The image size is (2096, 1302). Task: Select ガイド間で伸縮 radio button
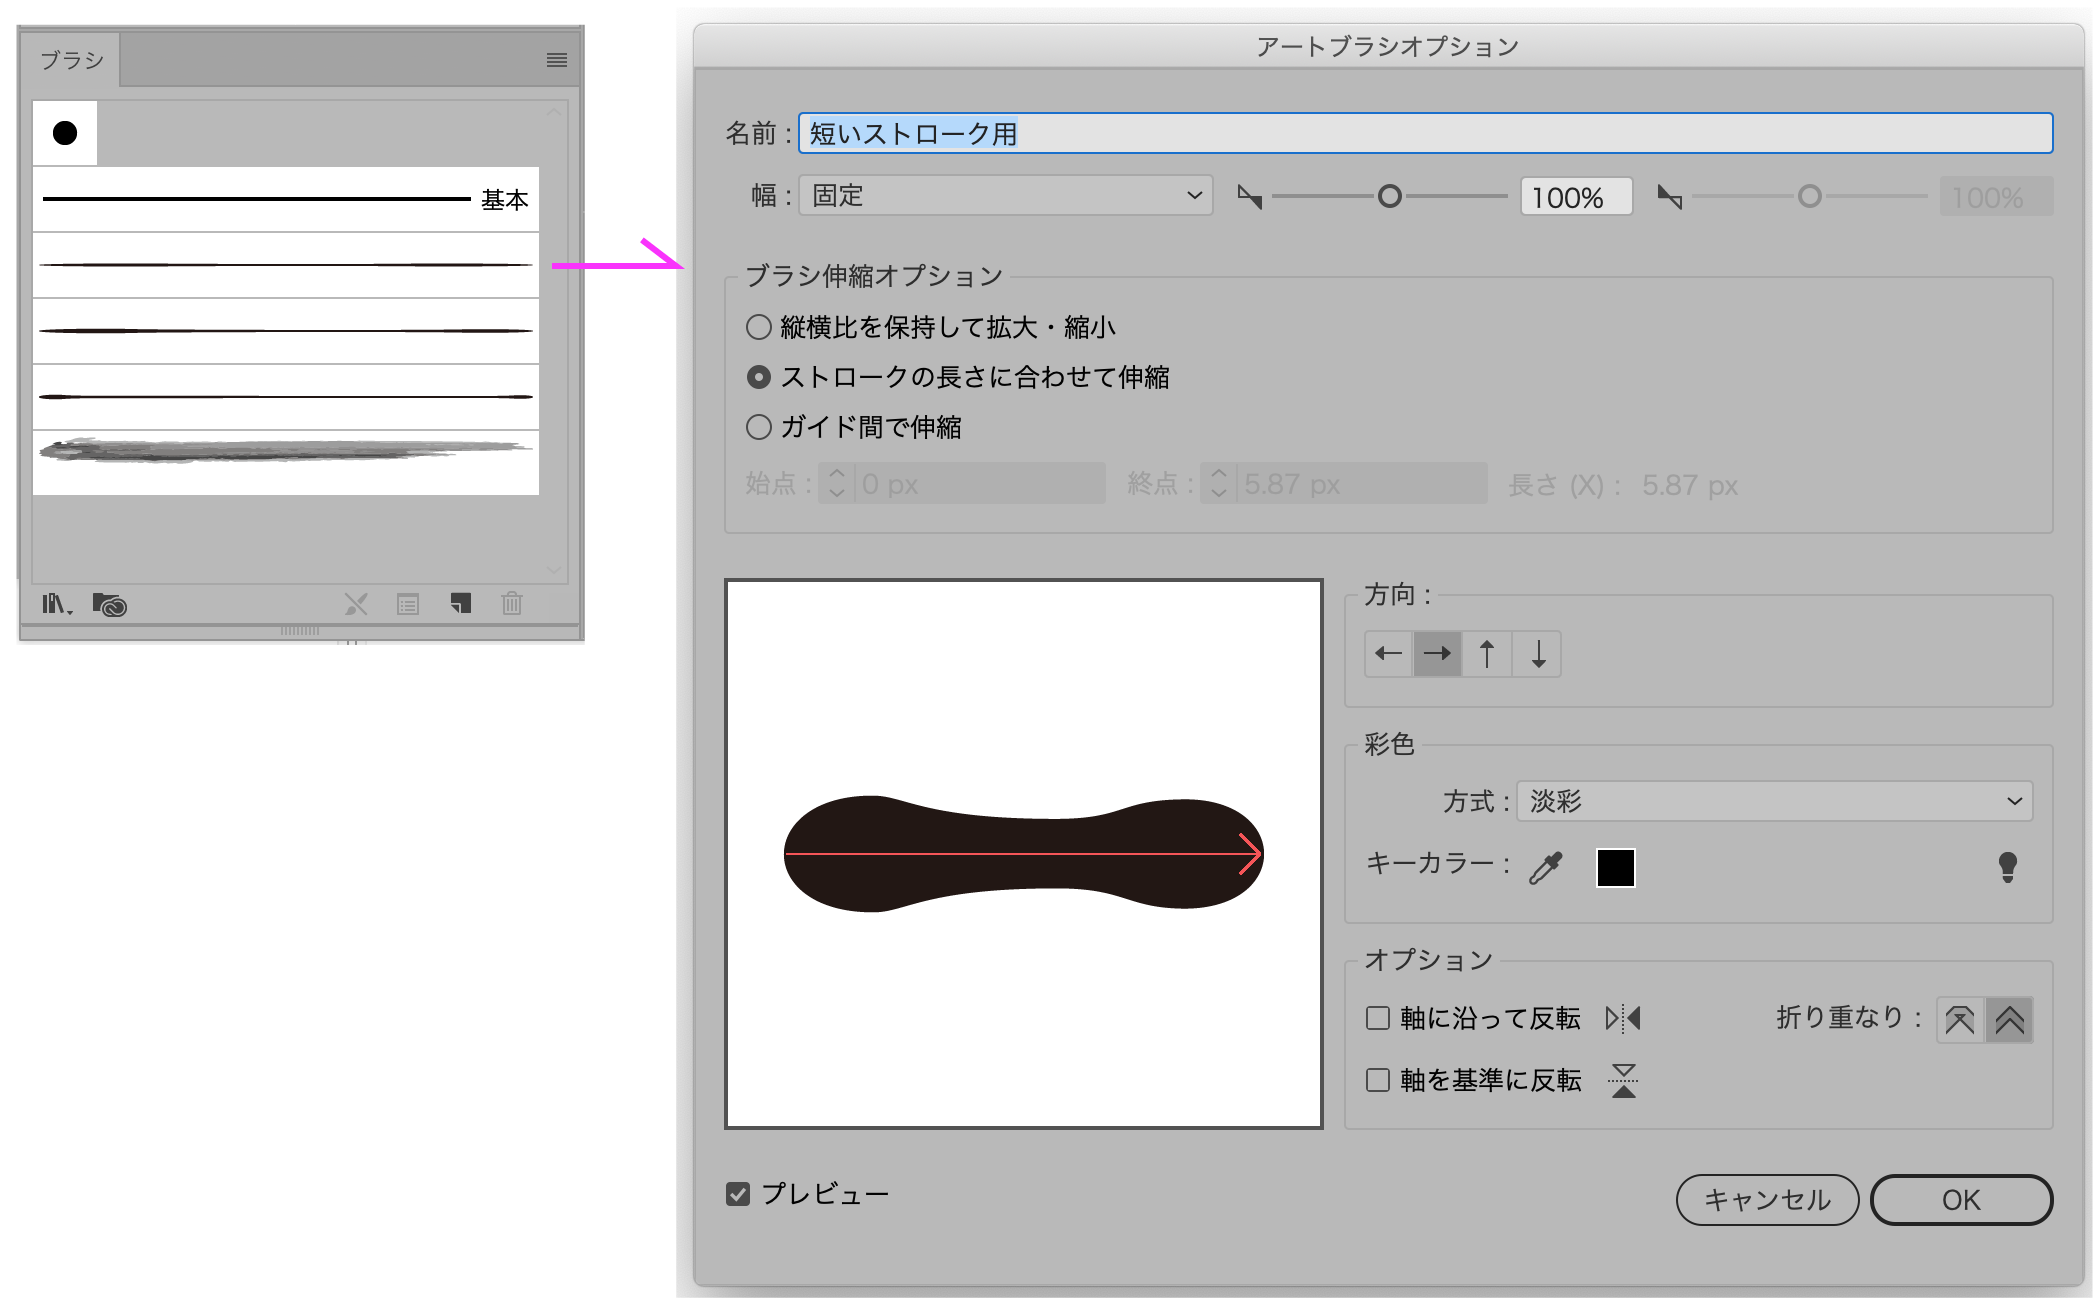point(759,427)
